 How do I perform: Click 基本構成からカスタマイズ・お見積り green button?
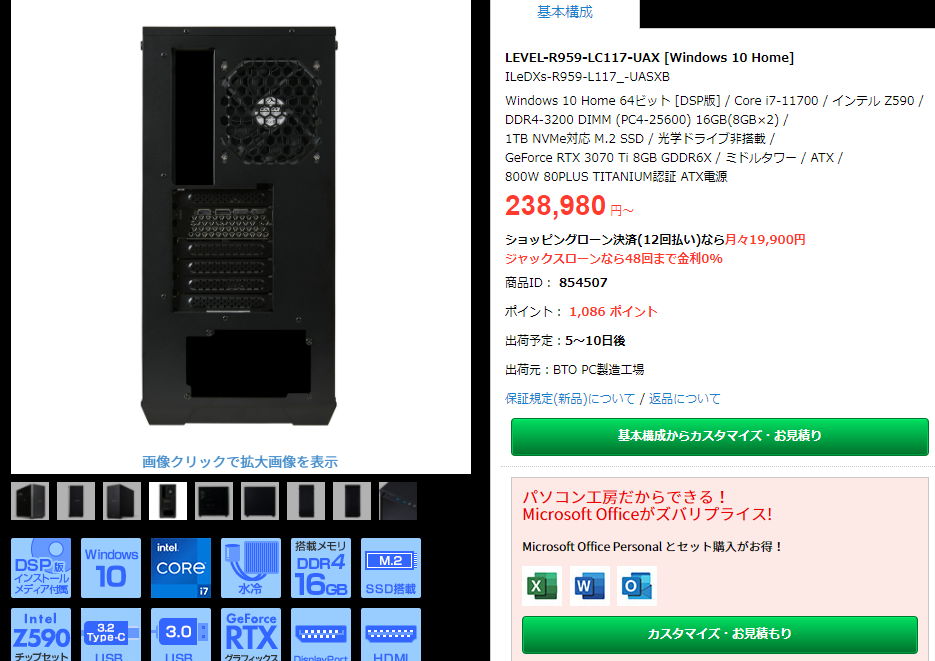coord(720,436)
